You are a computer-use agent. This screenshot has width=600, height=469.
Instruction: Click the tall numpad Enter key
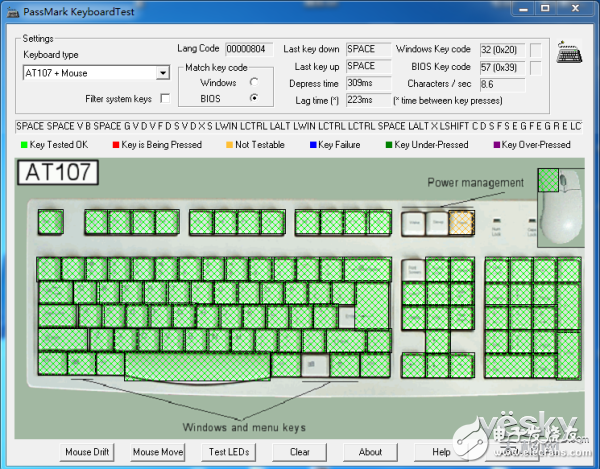(x=569, y=355)
